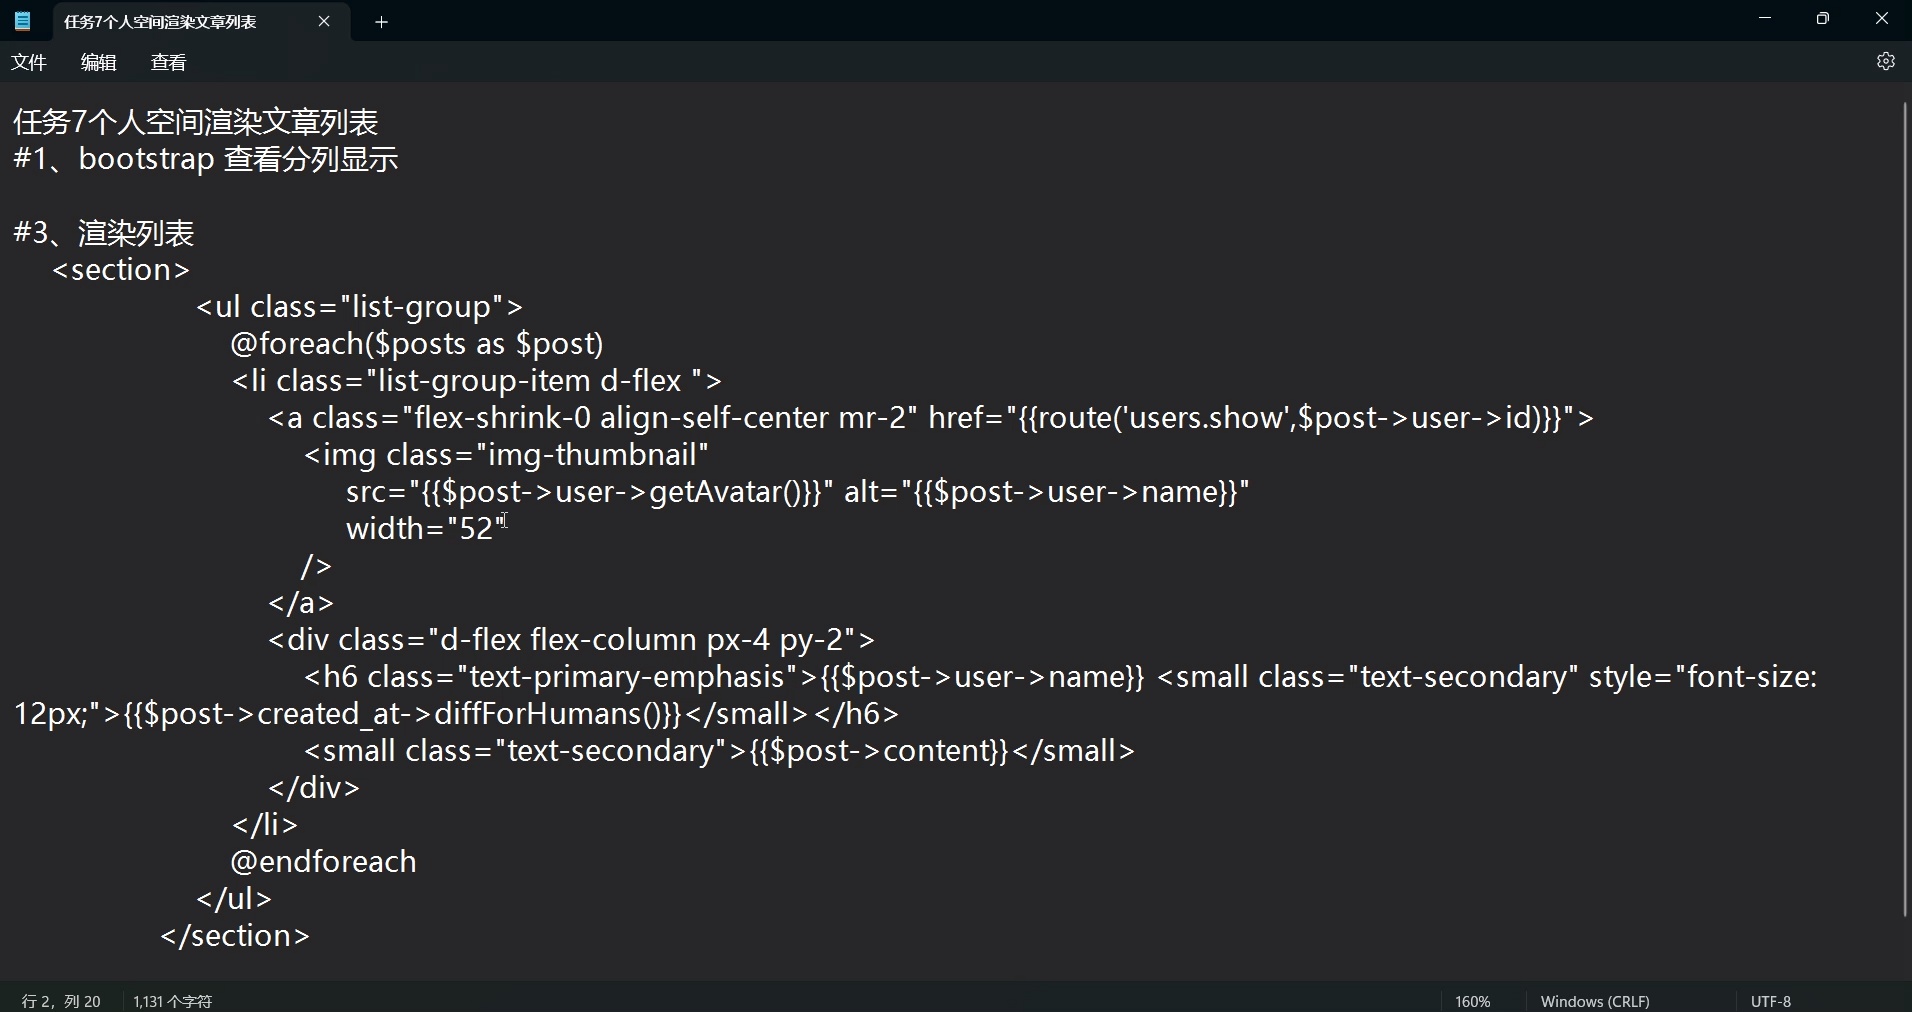1912x1012 pixels.
Task: Click the Windows (CRLF) line-ending indicator
Action: (1595, 1000)
